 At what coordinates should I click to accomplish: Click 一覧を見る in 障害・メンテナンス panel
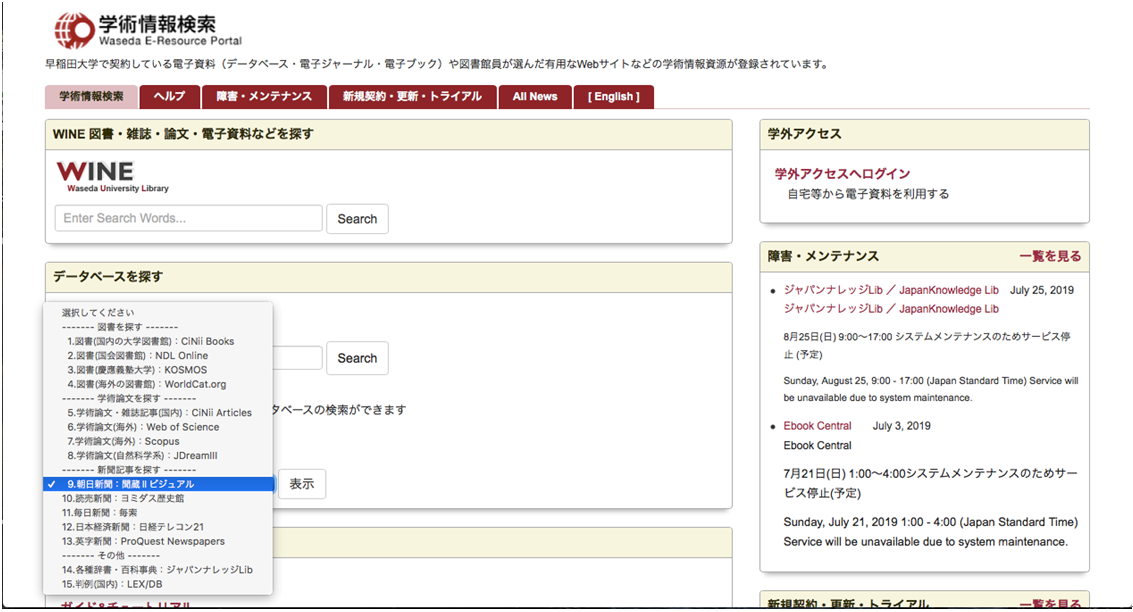[1050, 257]
